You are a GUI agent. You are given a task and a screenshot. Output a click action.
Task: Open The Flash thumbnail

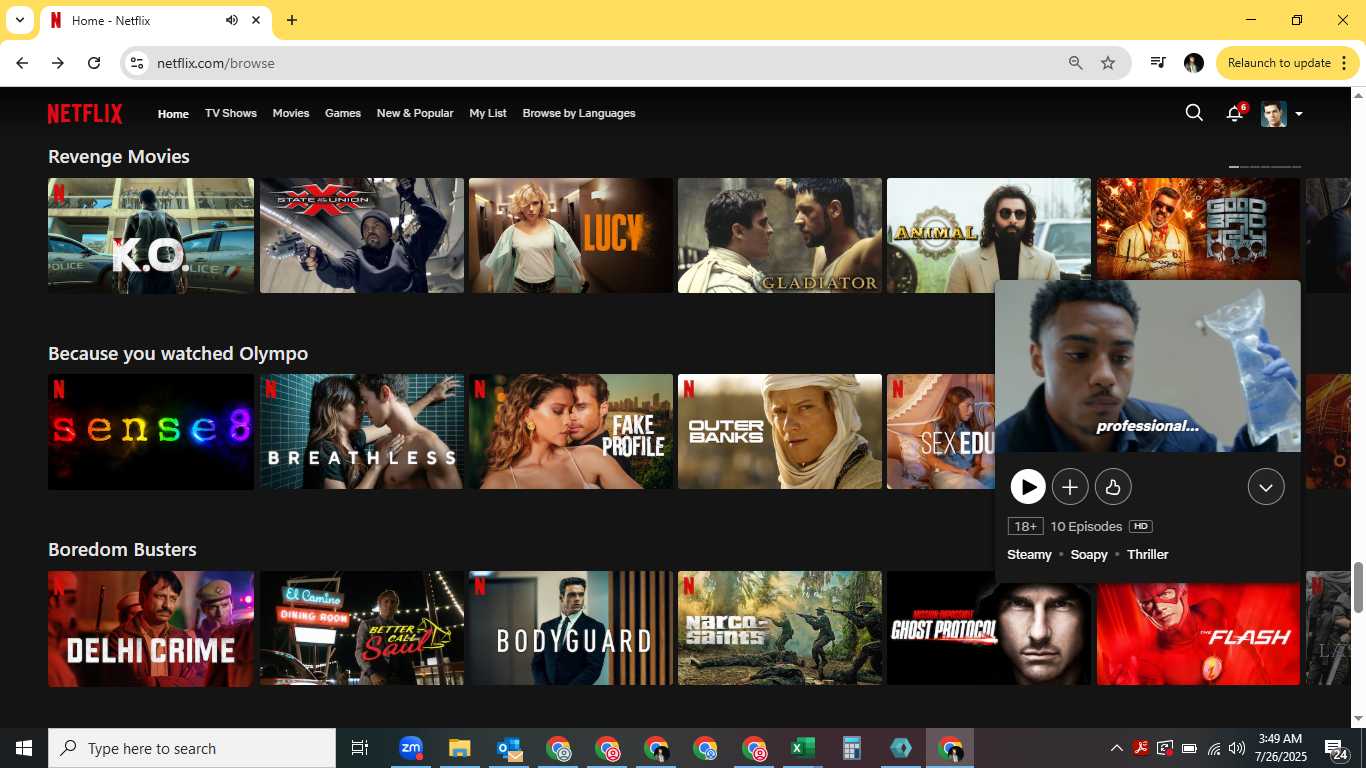(x=1198, y=634)
